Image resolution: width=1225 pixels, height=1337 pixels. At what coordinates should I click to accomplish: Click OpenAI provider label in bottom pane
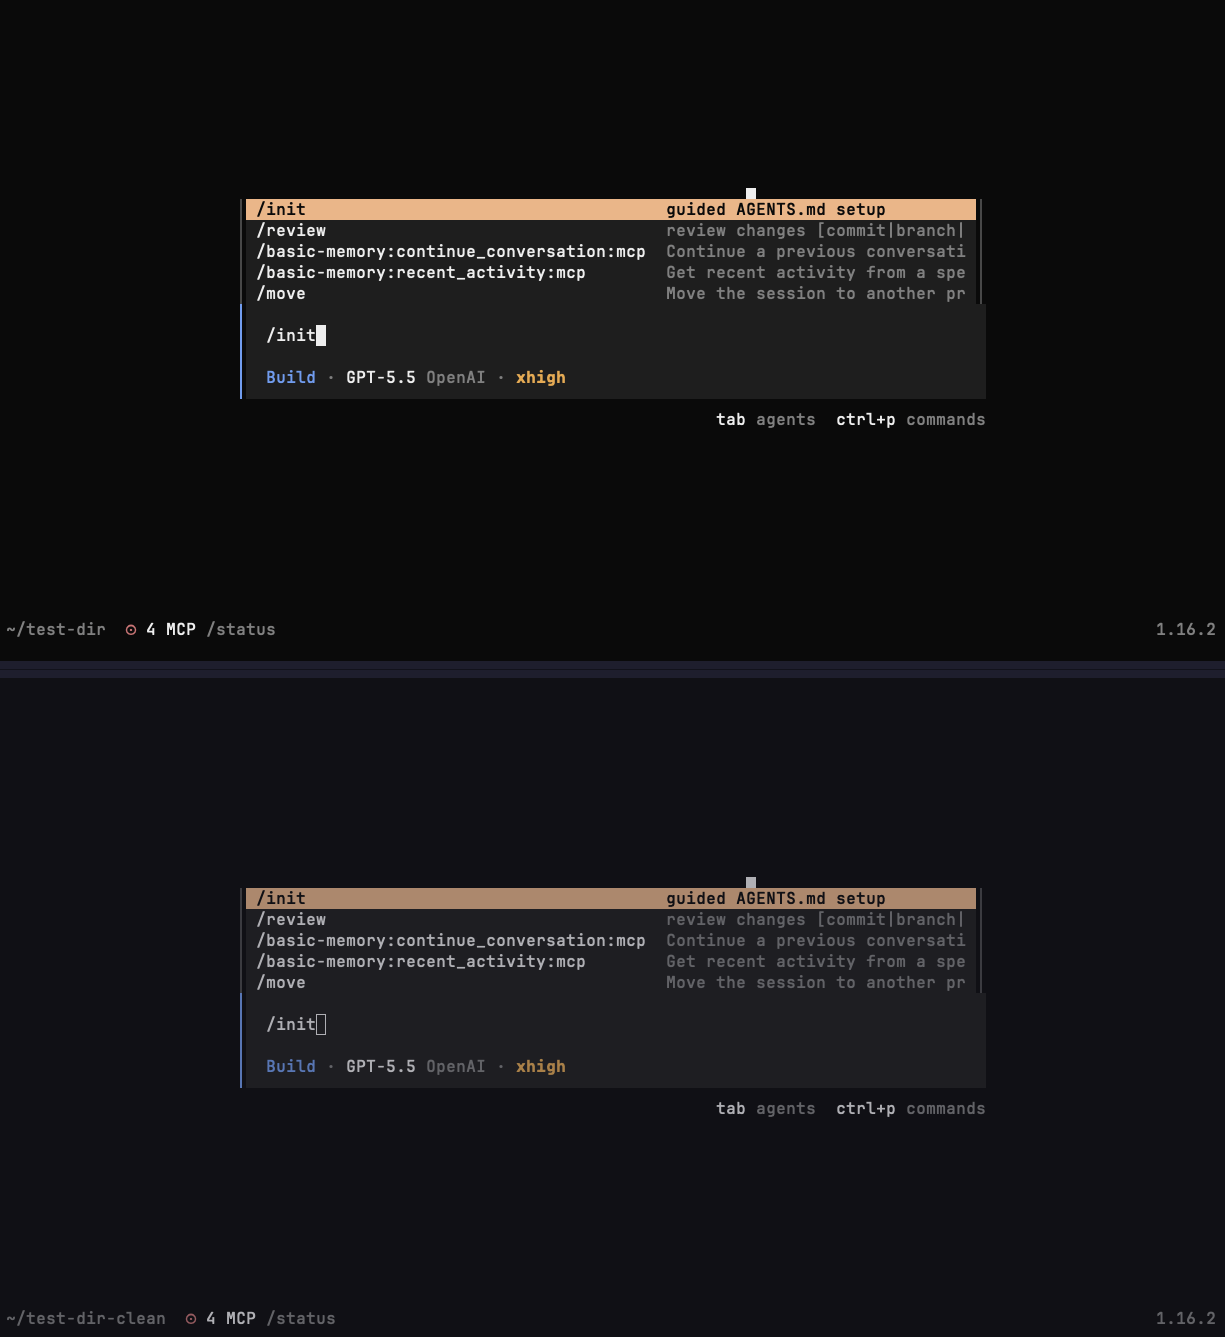(x=456, y=1066)
